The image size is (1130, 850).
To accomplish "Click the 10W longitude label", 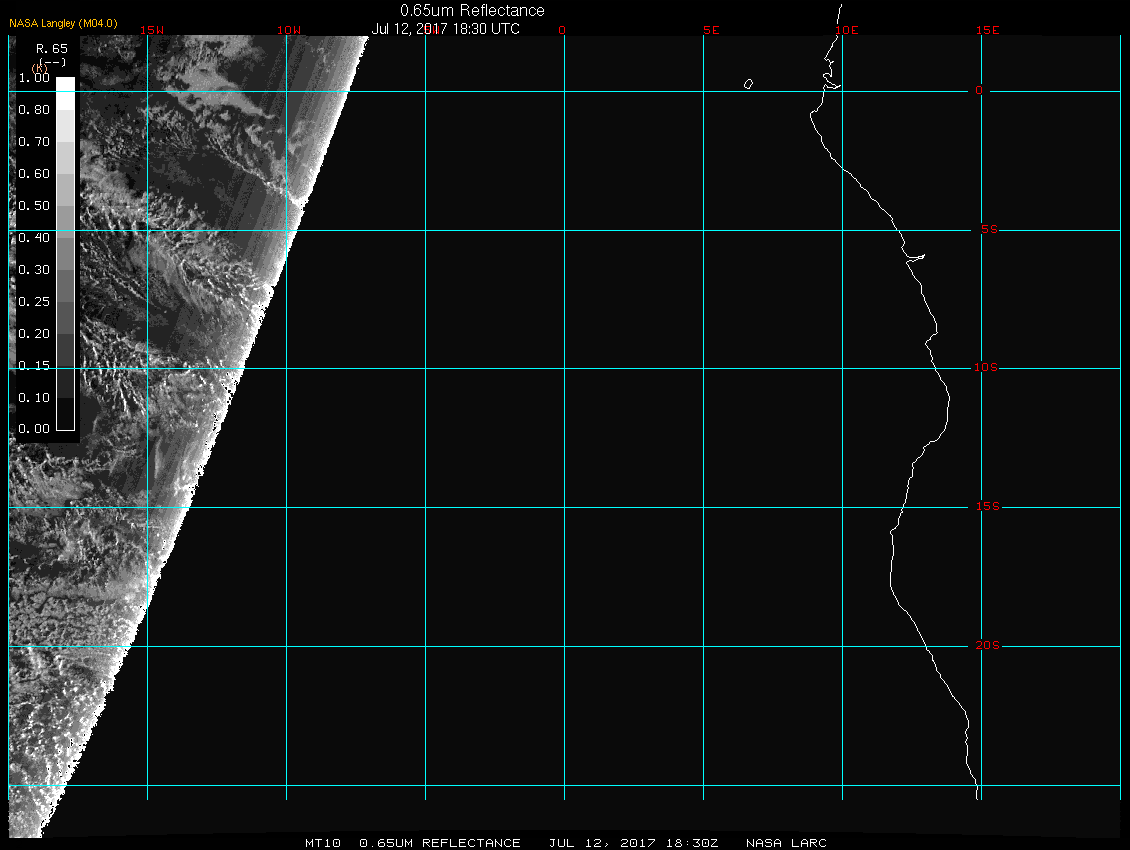I will pos(289,30).
